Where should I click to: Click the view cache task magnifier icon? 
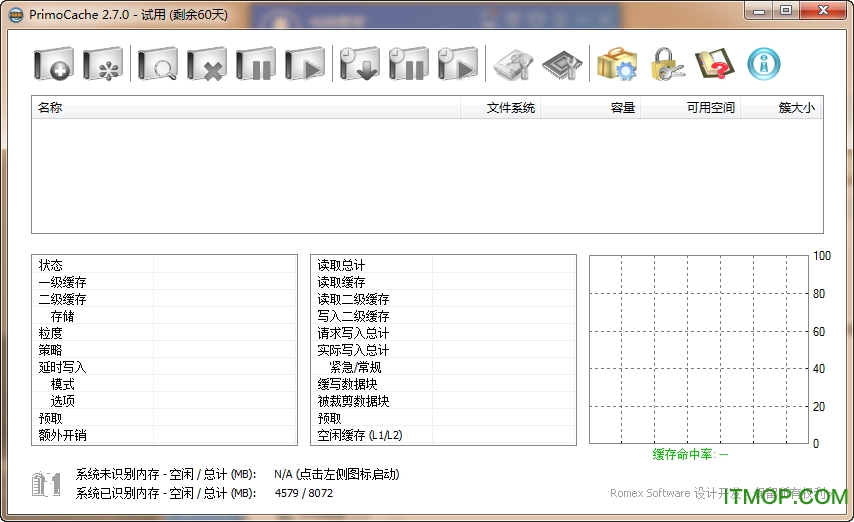point(157,64)
